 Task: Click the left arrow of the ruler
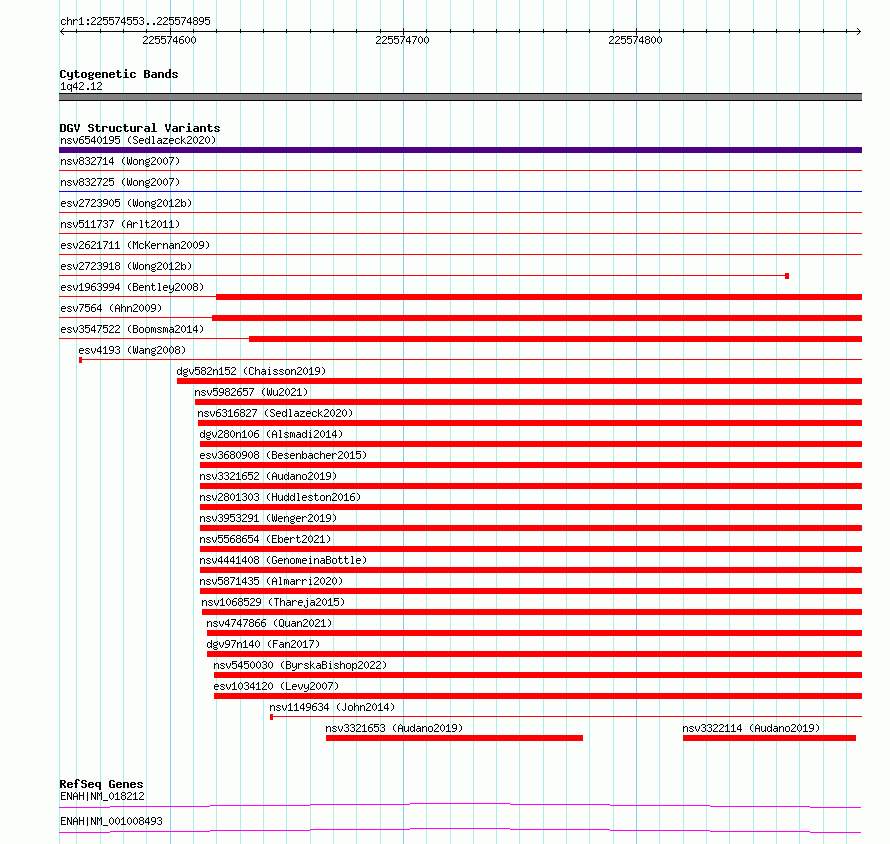62,31
